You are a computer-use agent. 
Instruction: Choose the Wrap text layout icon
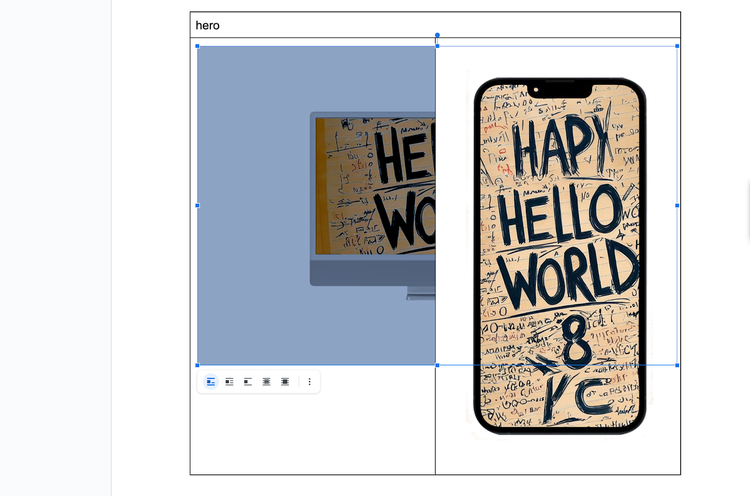[229, 381]
